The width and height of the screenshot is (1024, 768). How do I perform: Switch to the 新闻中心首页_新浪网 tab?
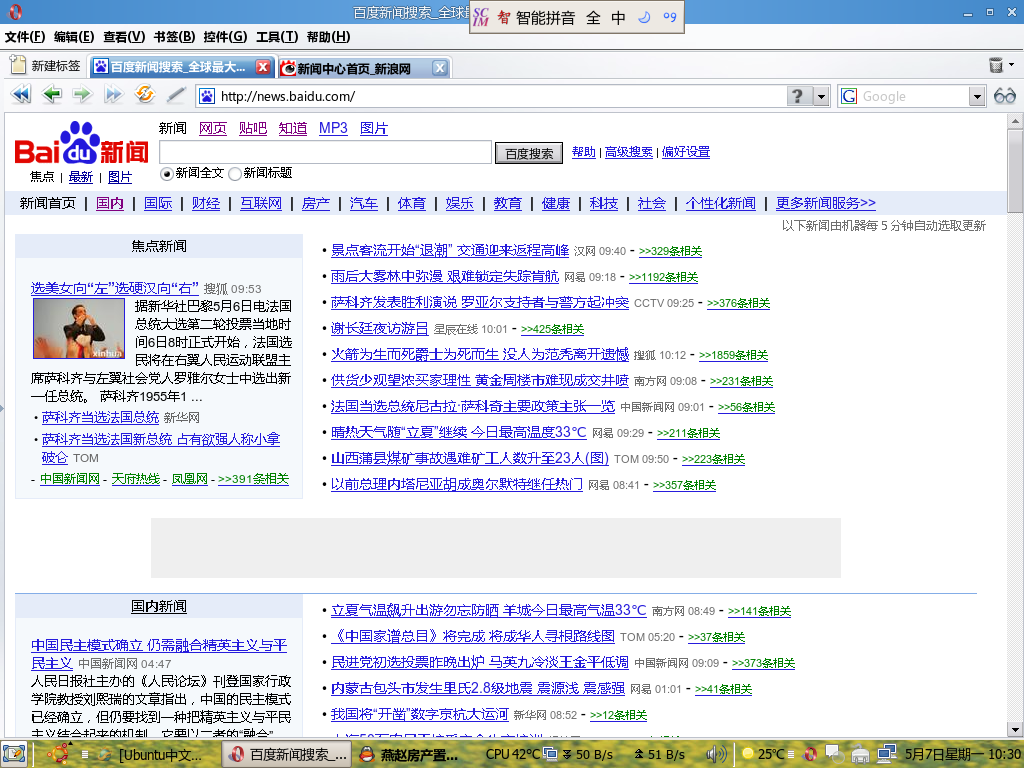(354, 68)
